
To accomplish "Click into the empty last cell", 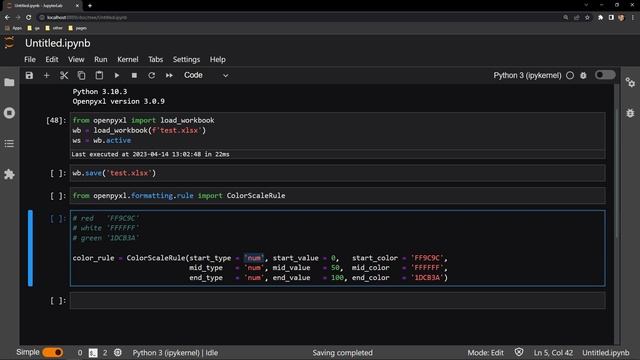I will [337, 300].
